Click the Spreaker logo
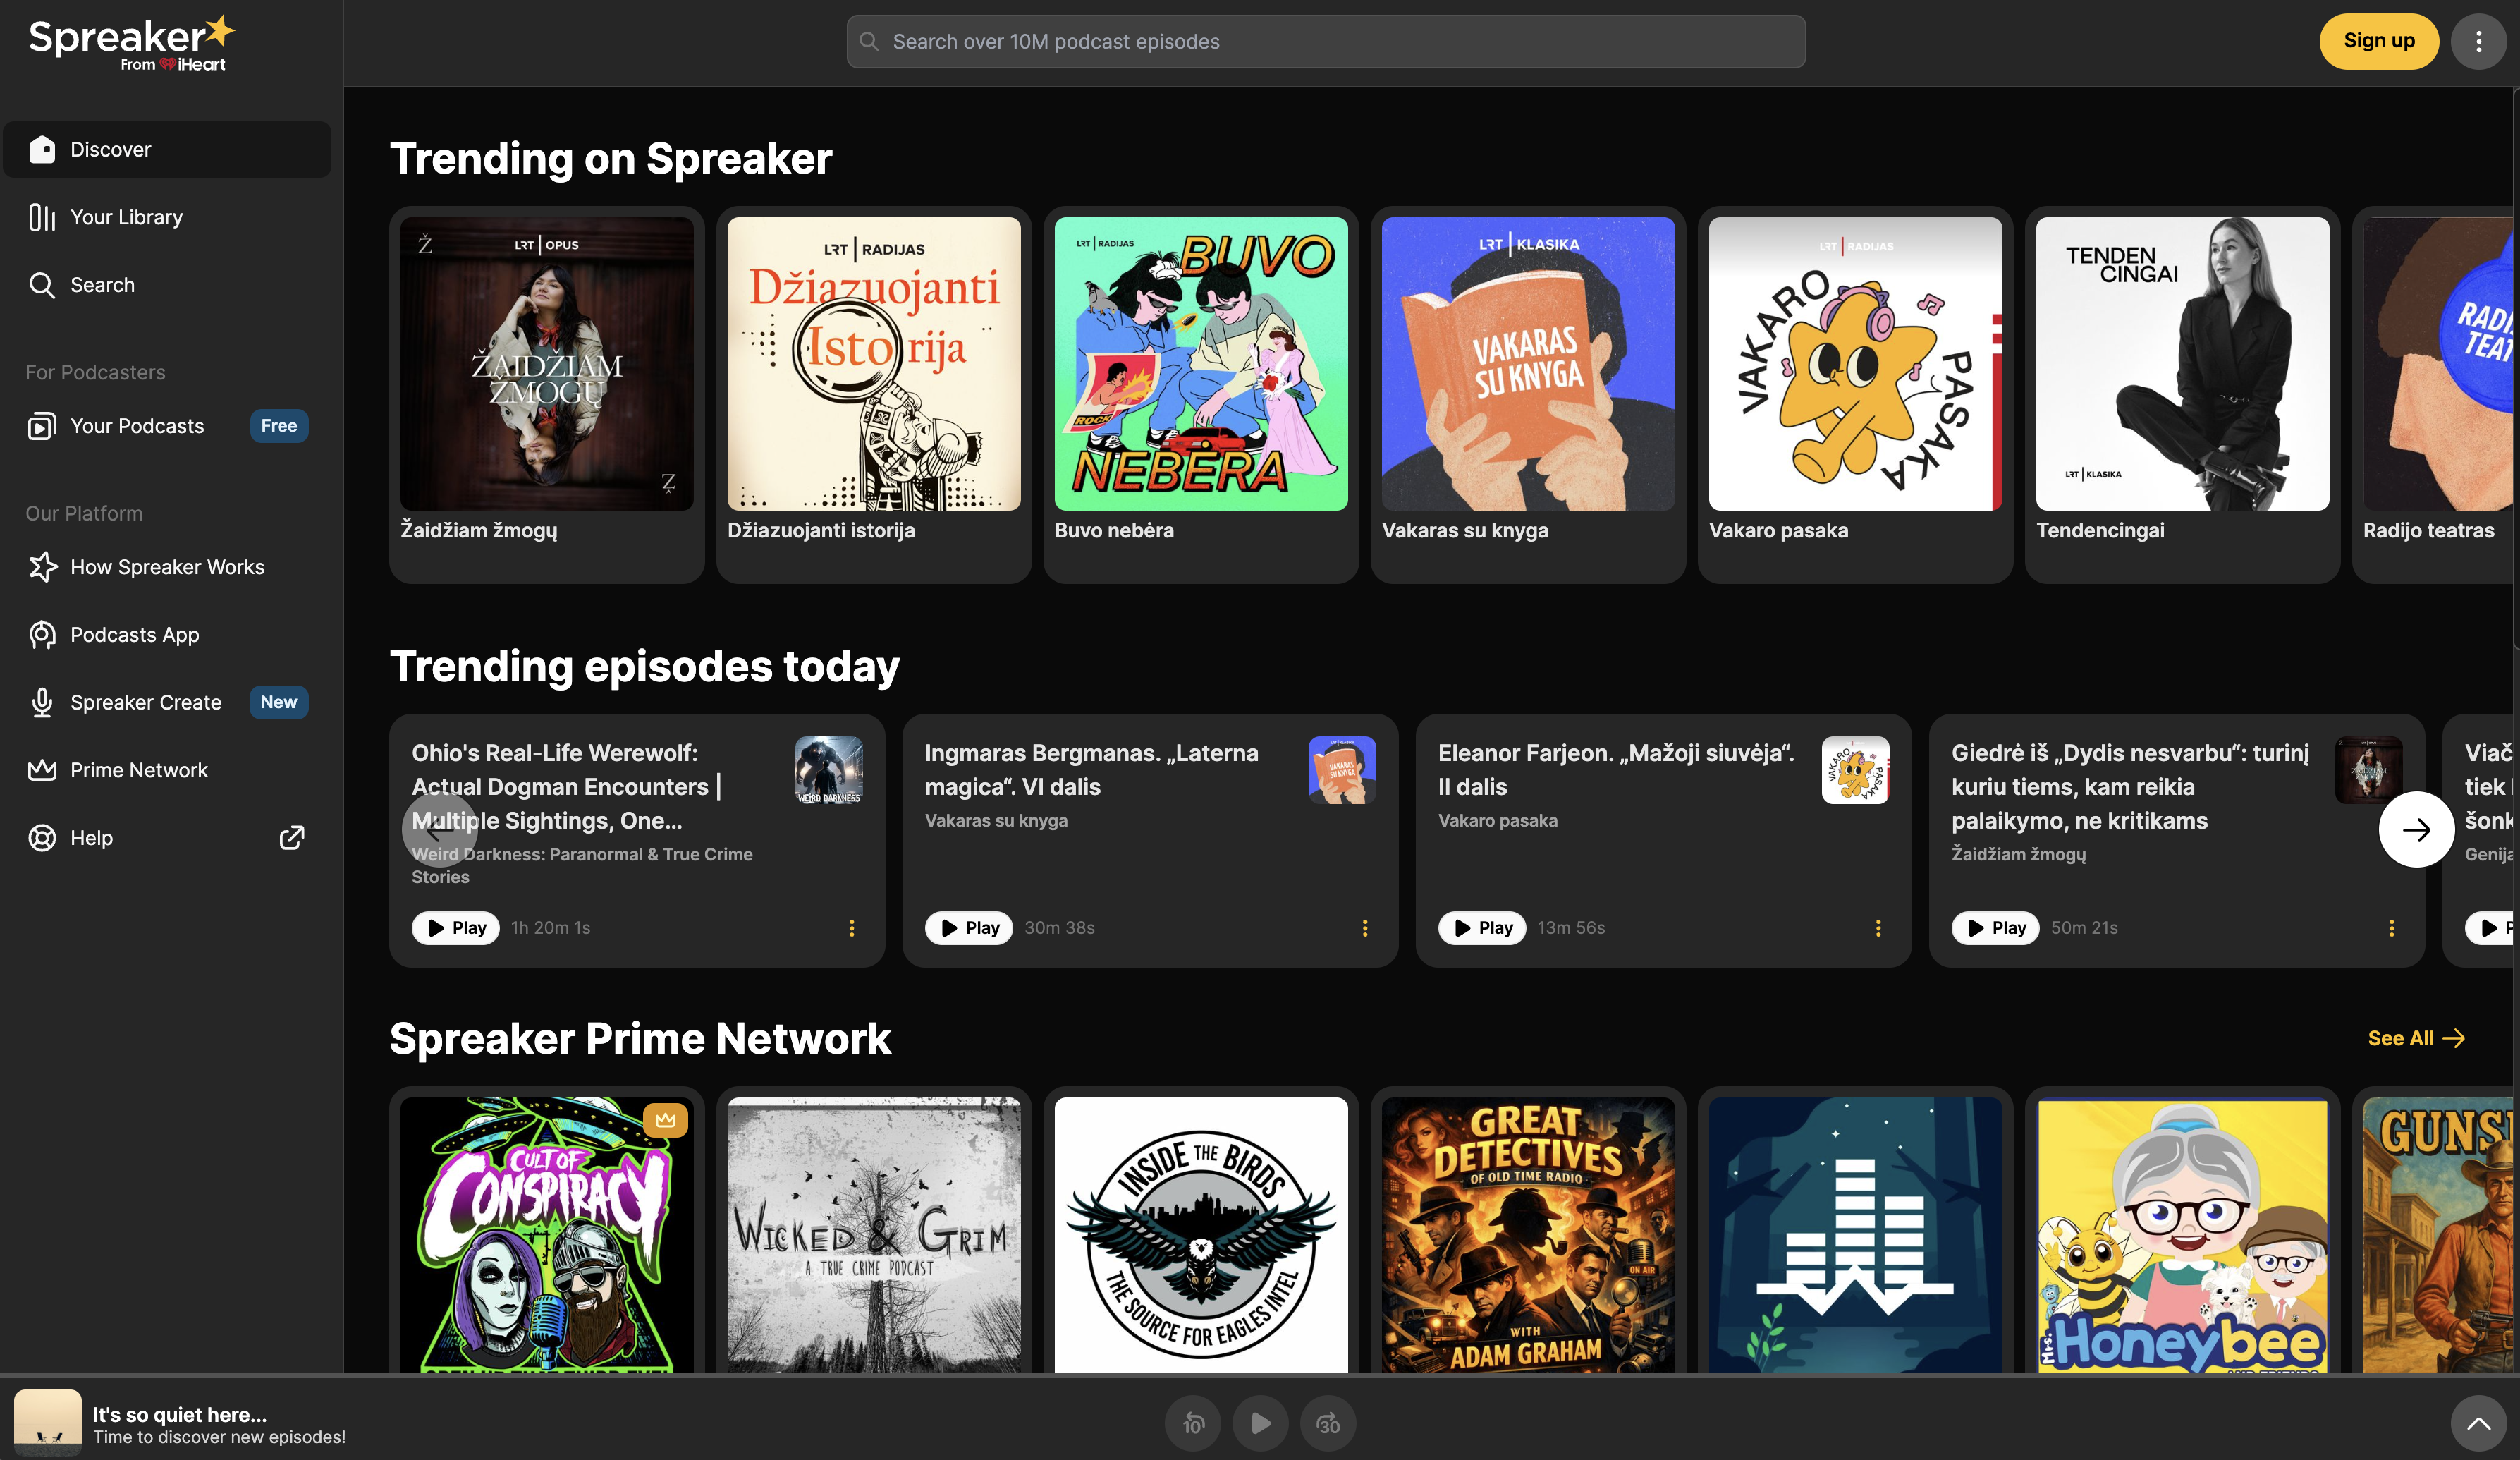 tap(130, 41)
